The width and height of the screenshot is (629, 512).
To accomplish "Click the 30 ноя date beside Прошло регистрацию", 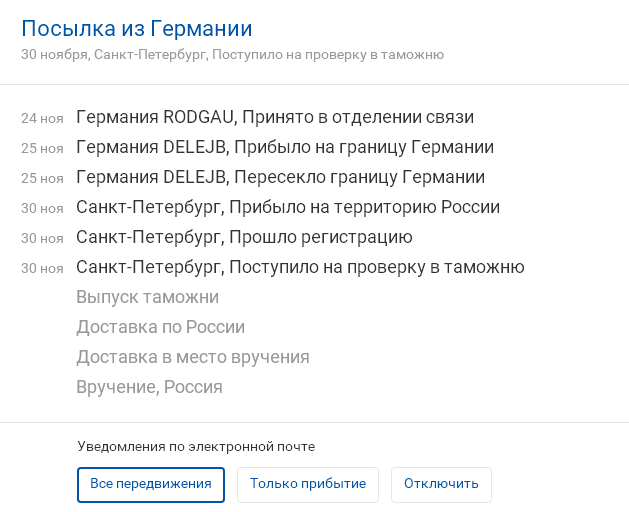I will 42,238.
